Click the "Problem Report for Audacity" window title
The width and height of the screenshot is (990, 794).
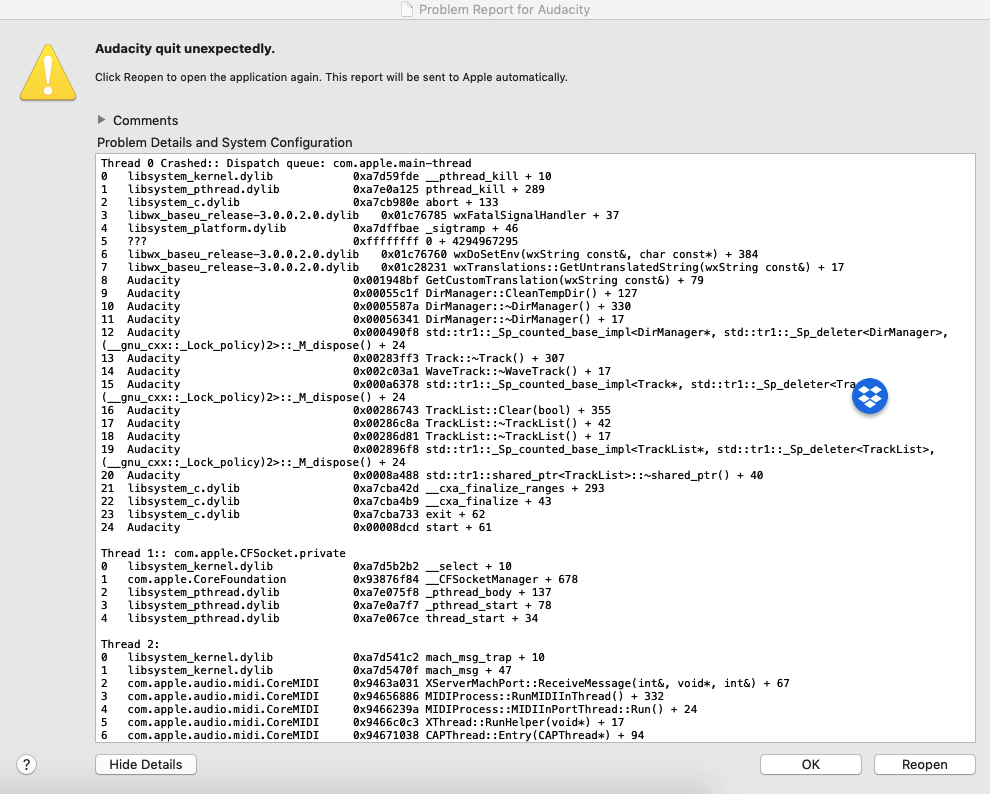click(504, 9)
